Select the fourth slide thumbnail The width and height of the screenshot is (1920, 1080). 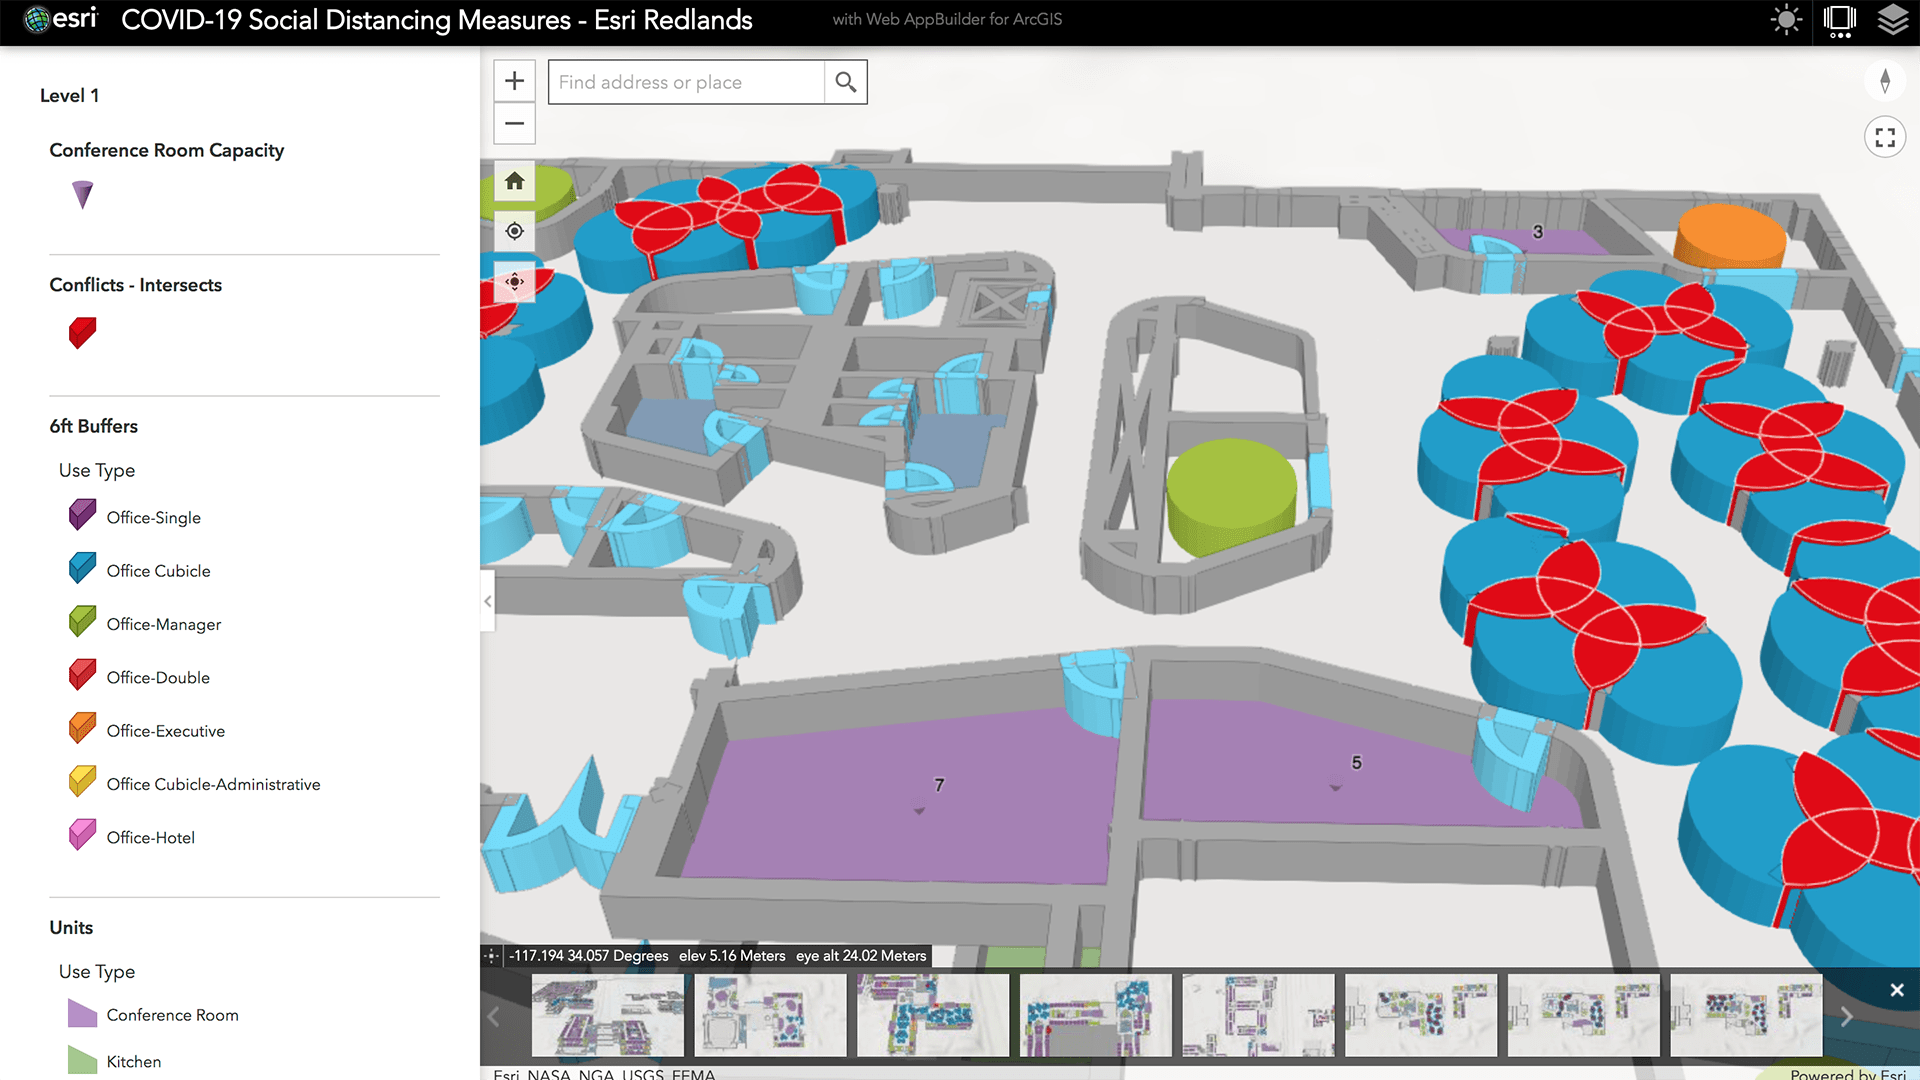coord(1095,1015)
